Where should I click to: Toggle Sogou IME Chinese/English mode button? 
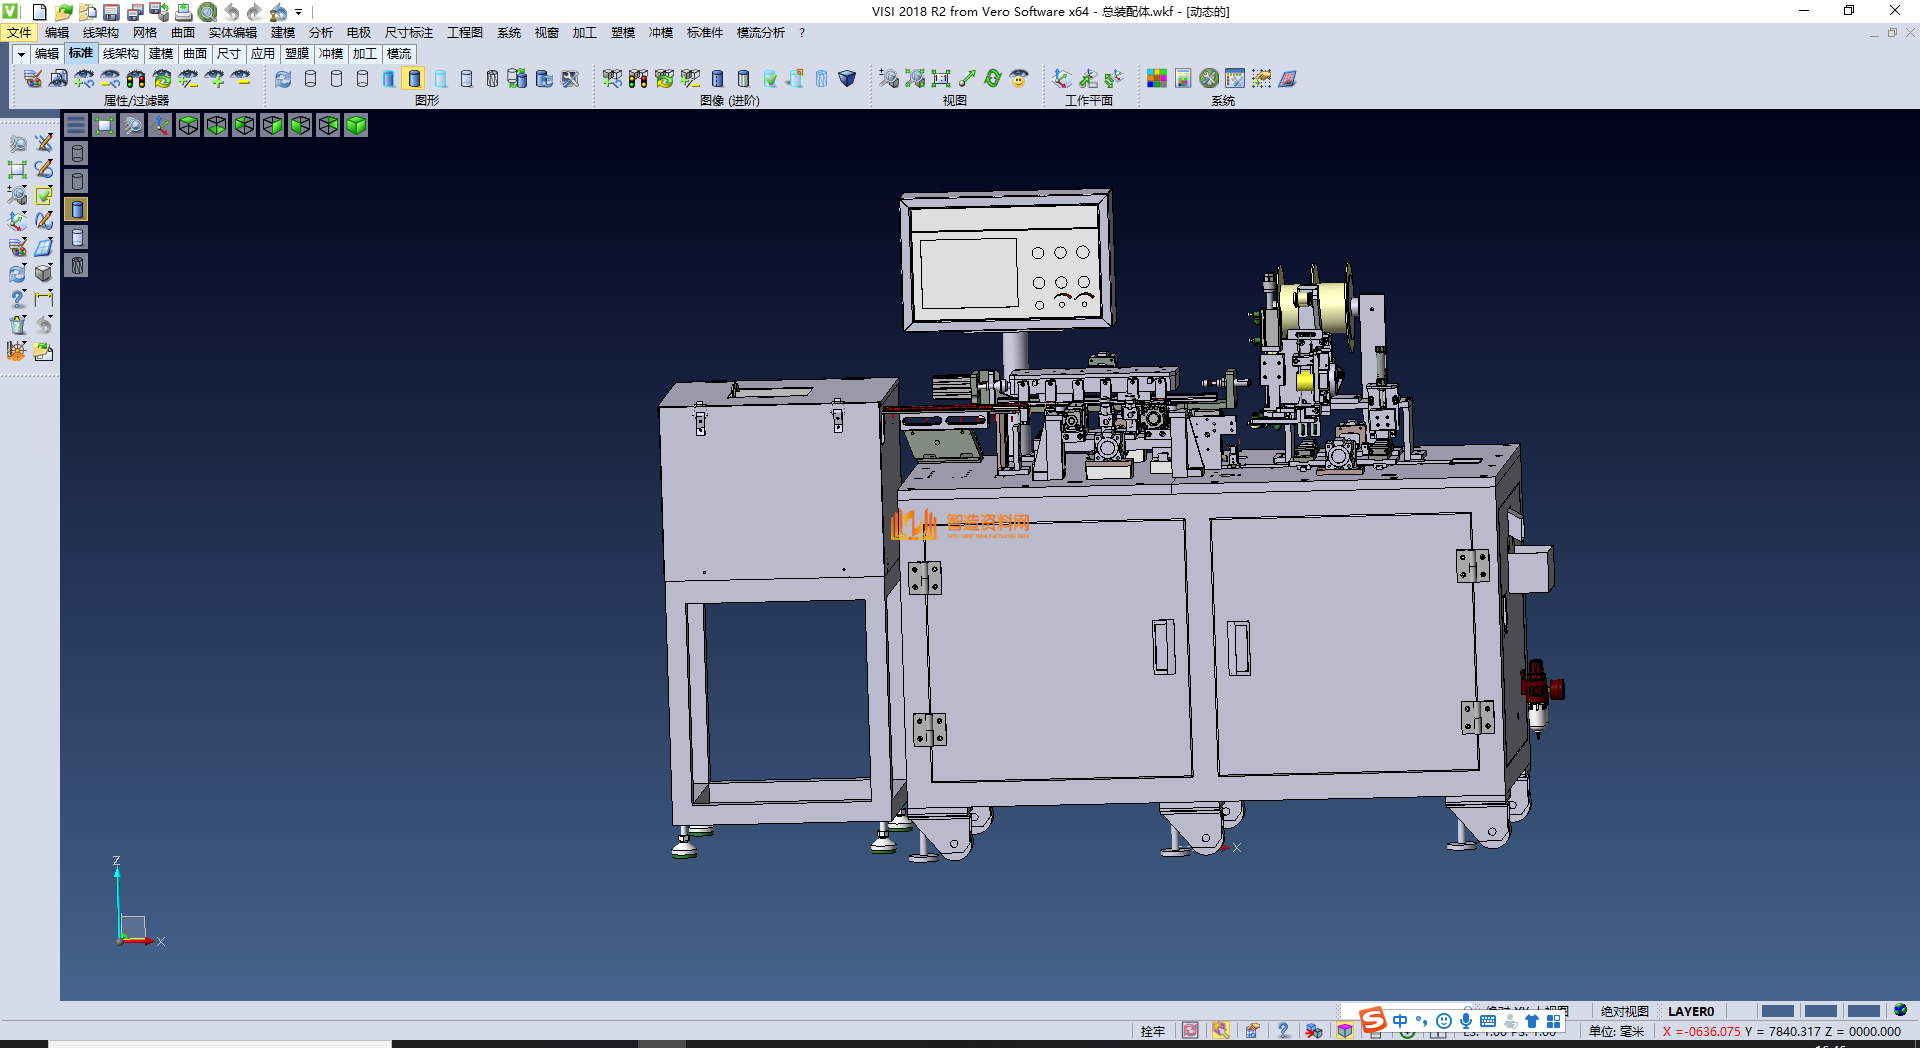pos(1400,1021)
